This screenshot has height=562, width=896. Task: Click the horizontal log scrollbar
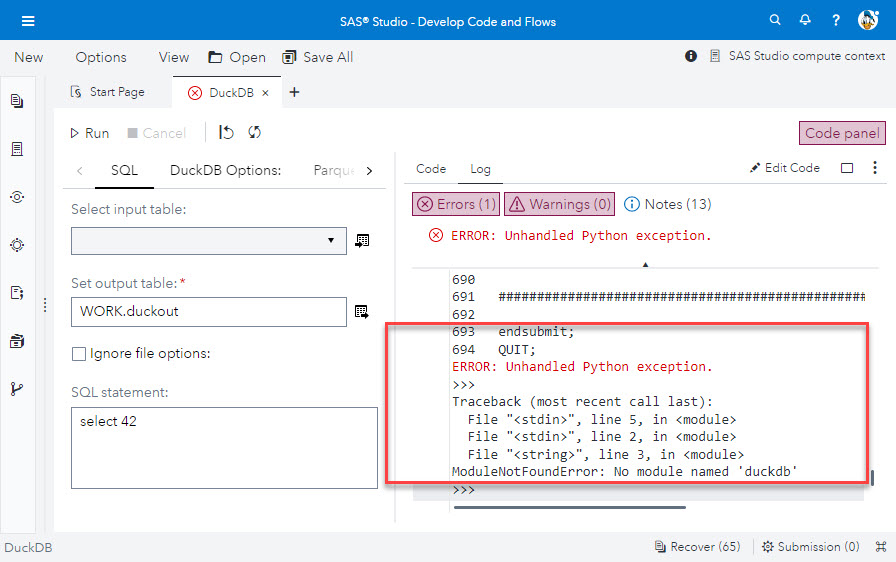click(x=570, y=507)
